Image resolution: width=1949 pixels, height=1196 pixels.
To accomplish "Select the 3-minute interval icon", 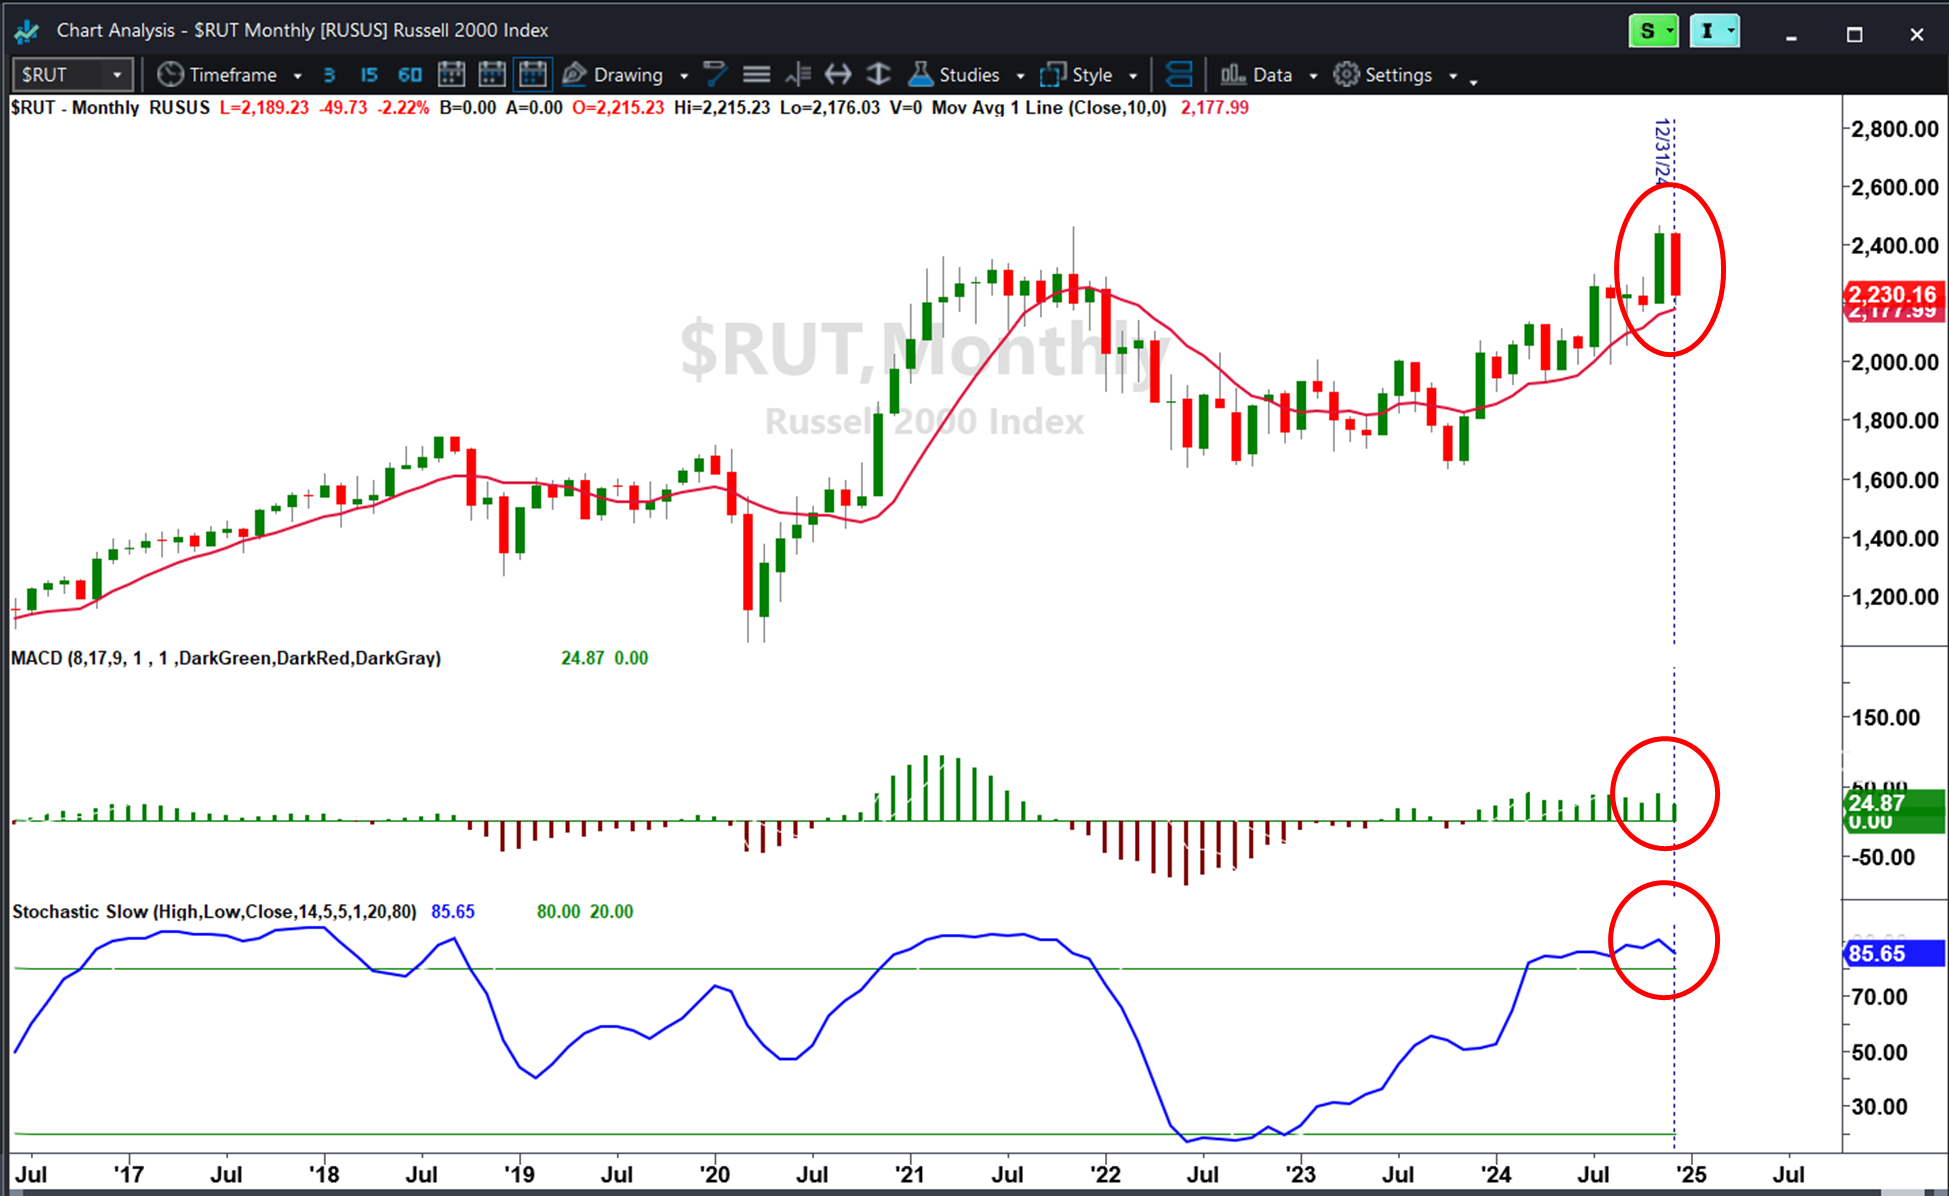I will point(329,75).
